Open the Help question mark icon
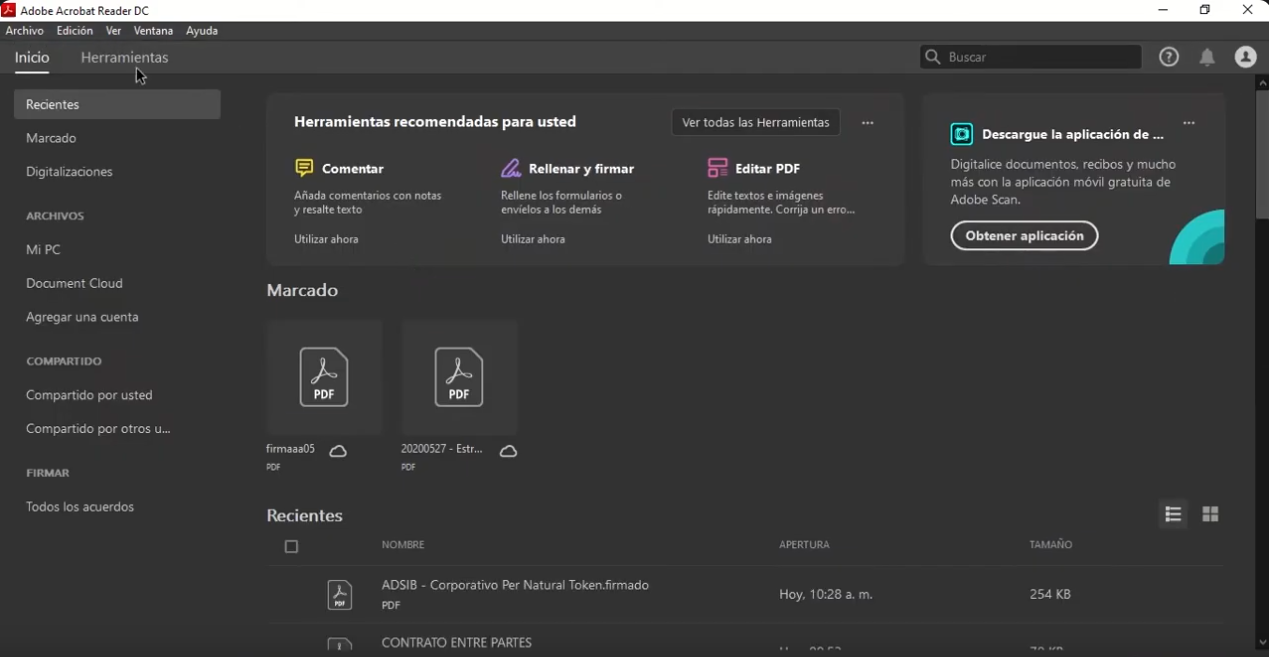The height and width of the screenshot is (657, 1269). coord(1169,57)
